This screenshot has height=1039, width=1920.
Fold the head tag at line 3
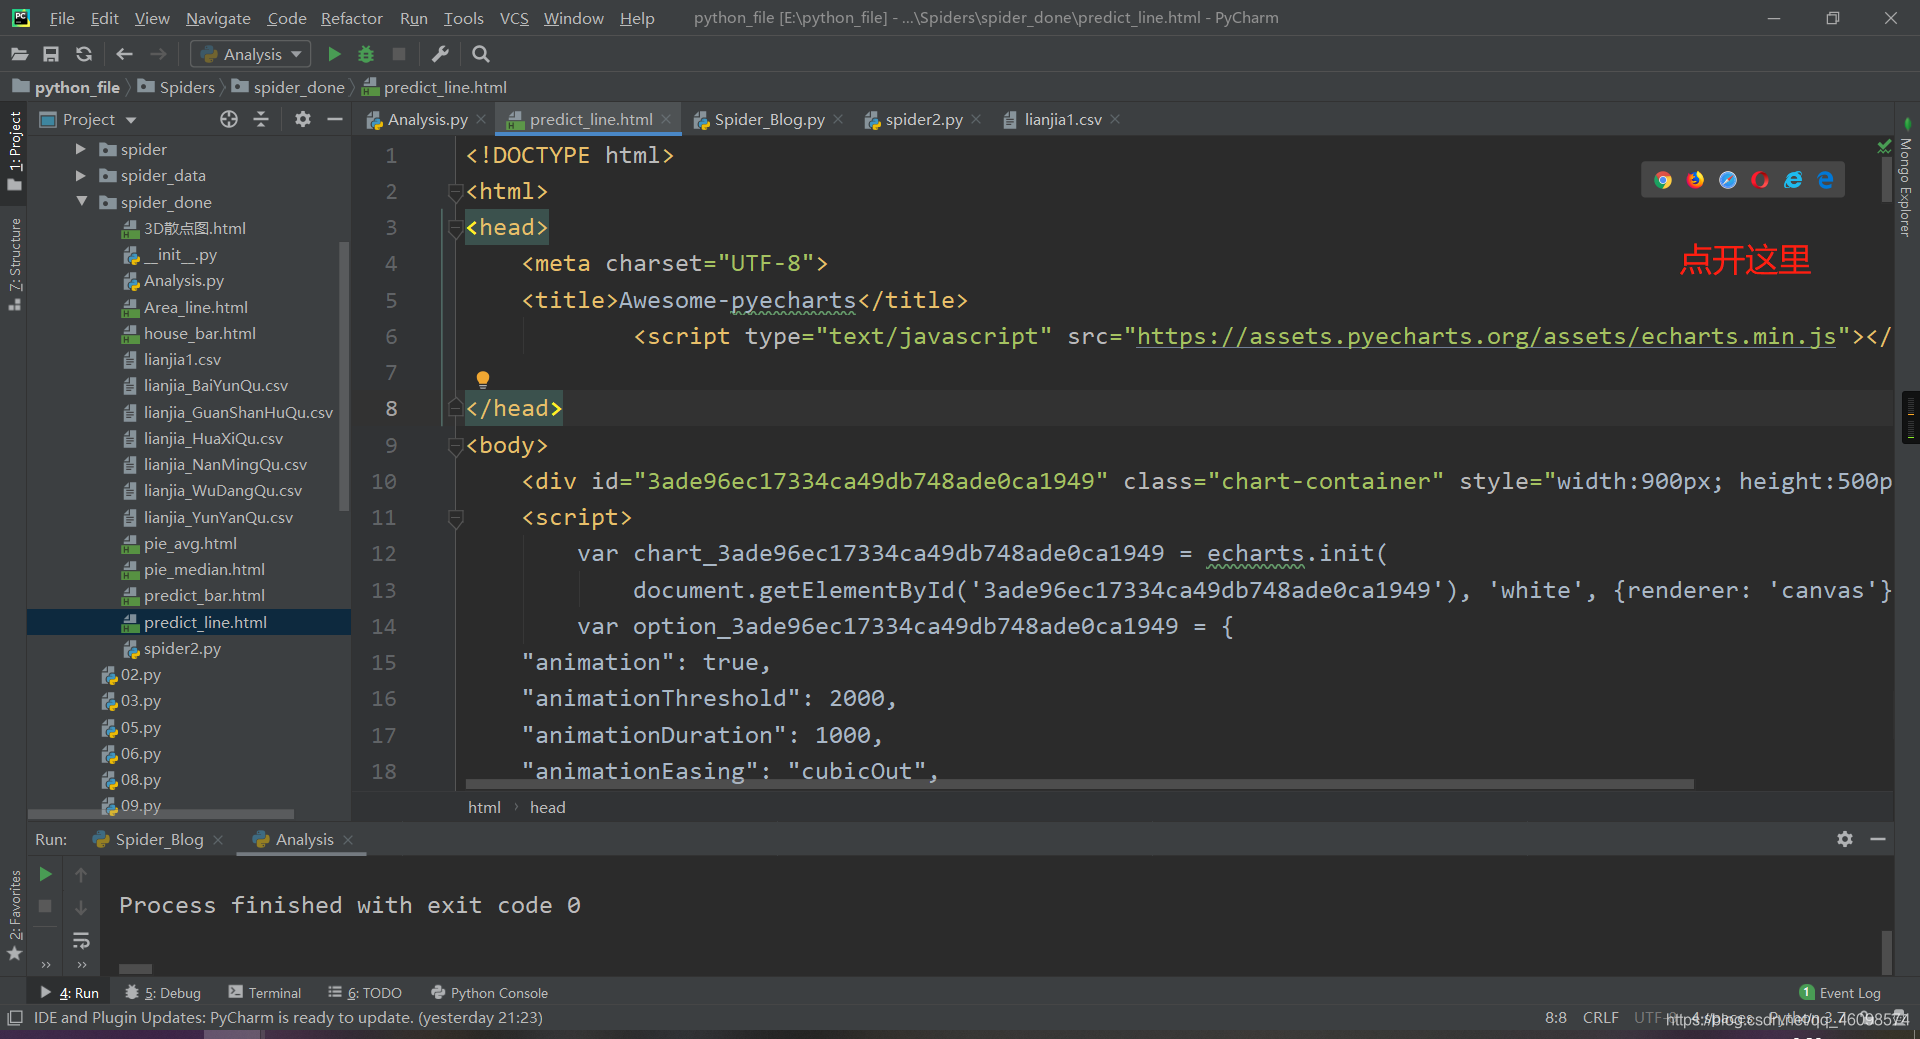click(456, 228)
